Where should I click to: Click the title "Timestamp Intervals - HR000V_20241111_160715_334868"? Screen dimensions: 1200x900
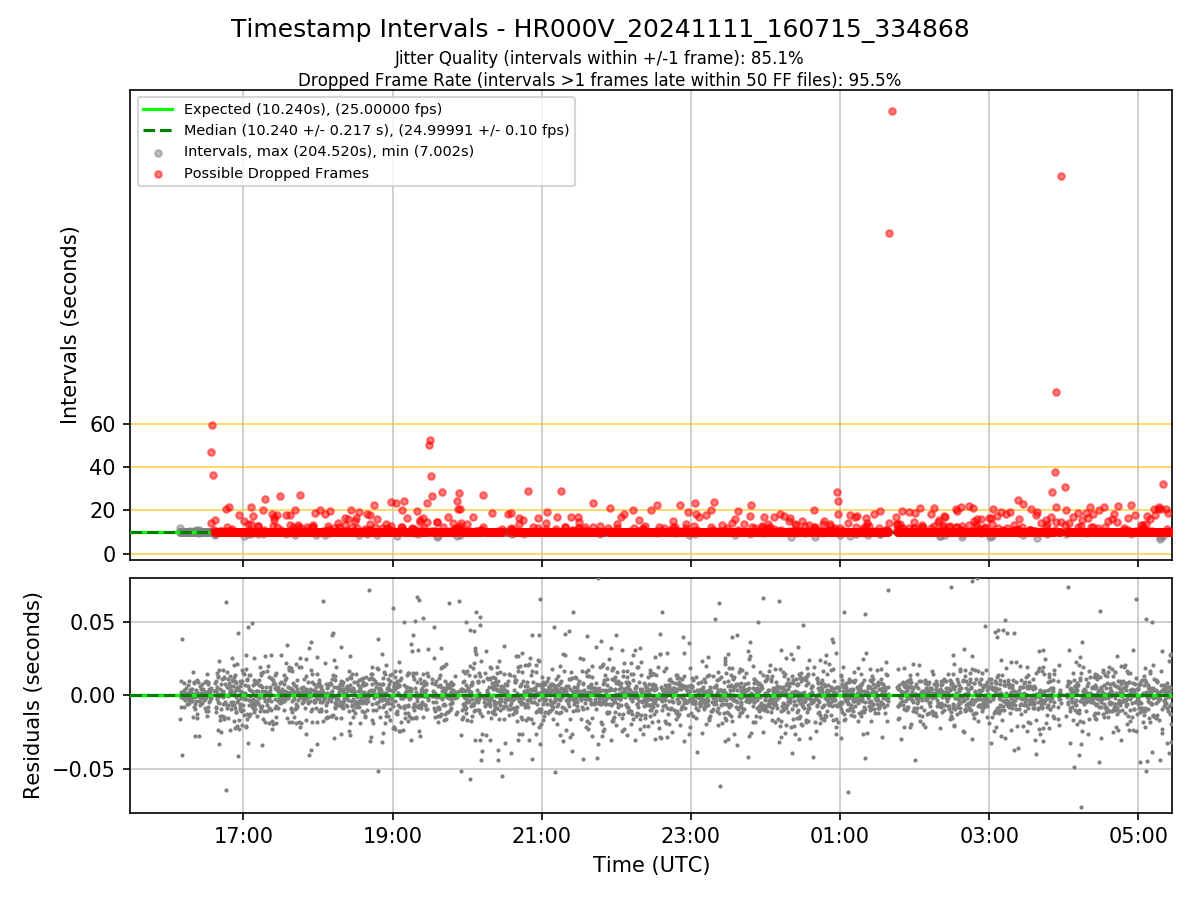click(600, 29)
